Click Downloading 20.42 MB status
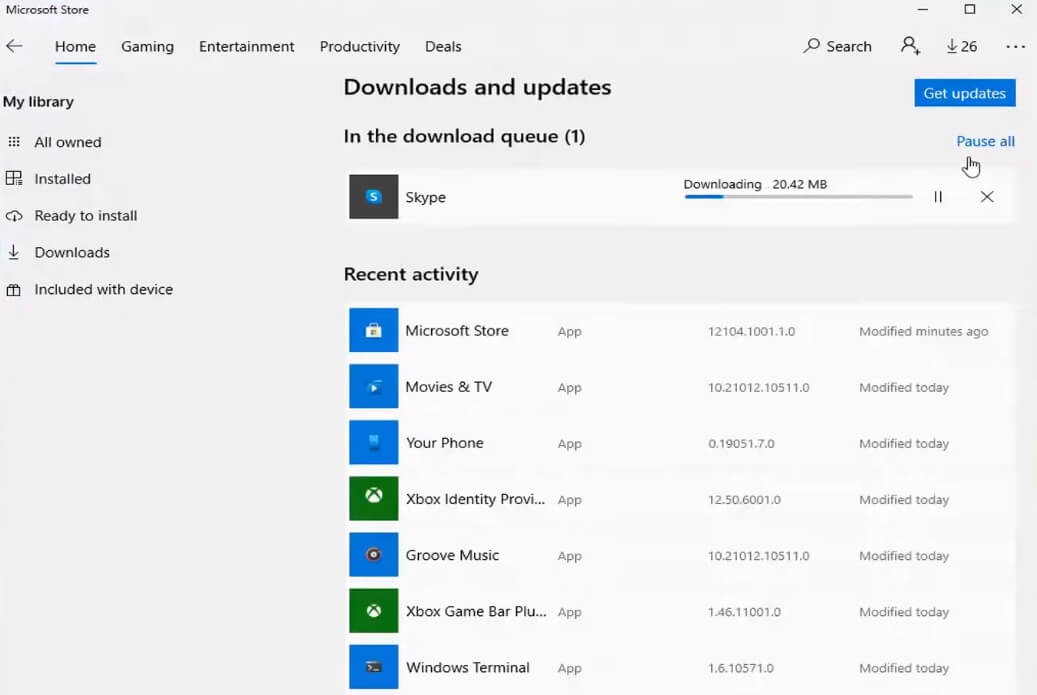 point(755,184)
